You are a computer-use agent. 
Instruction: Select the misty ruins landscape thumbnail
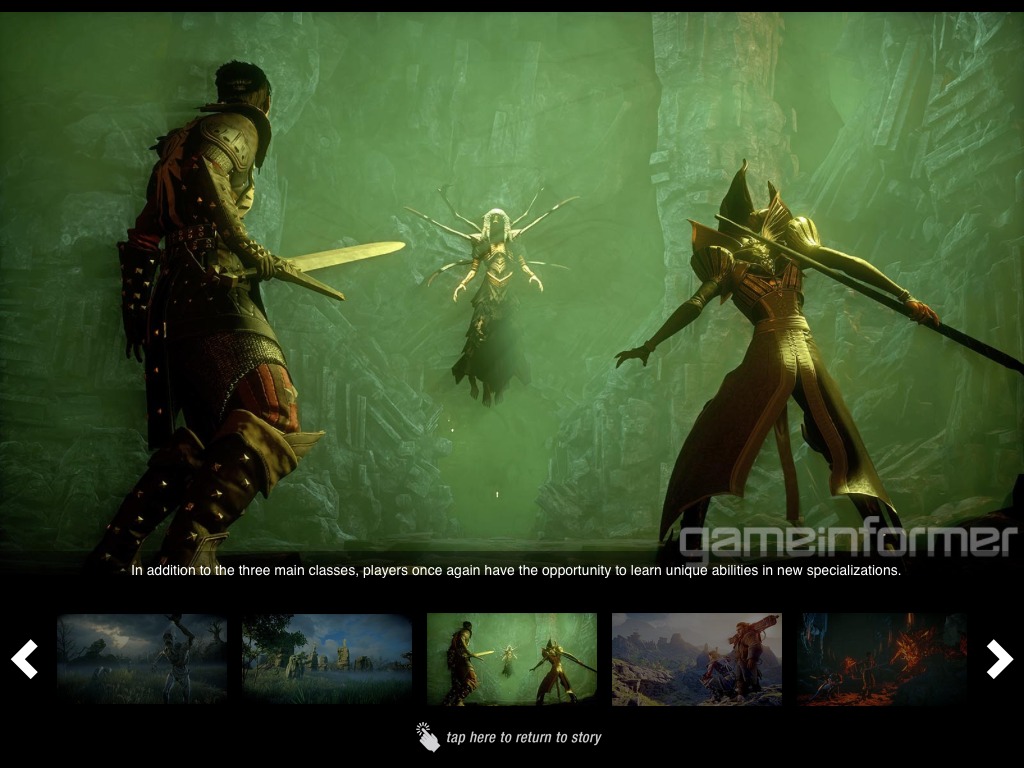327,659
